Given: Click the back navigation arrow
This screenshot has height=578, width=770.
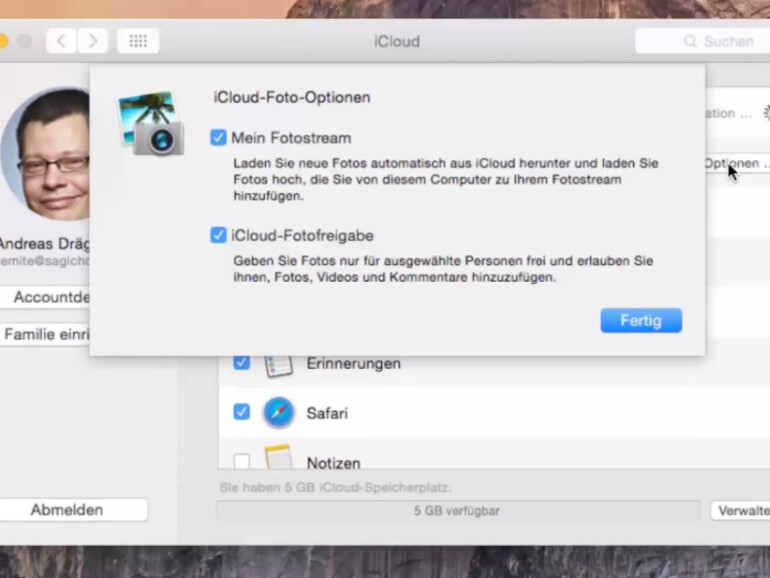Looking at the screenshot, I should 61,41.
